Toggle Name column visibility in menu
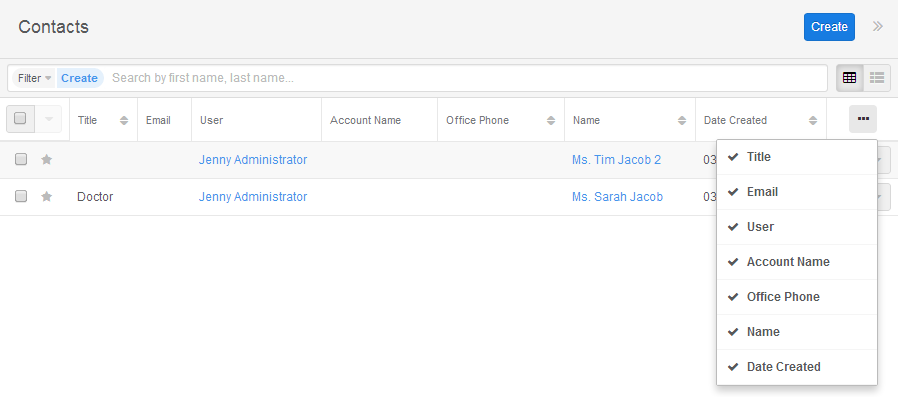 coord(797,332)
